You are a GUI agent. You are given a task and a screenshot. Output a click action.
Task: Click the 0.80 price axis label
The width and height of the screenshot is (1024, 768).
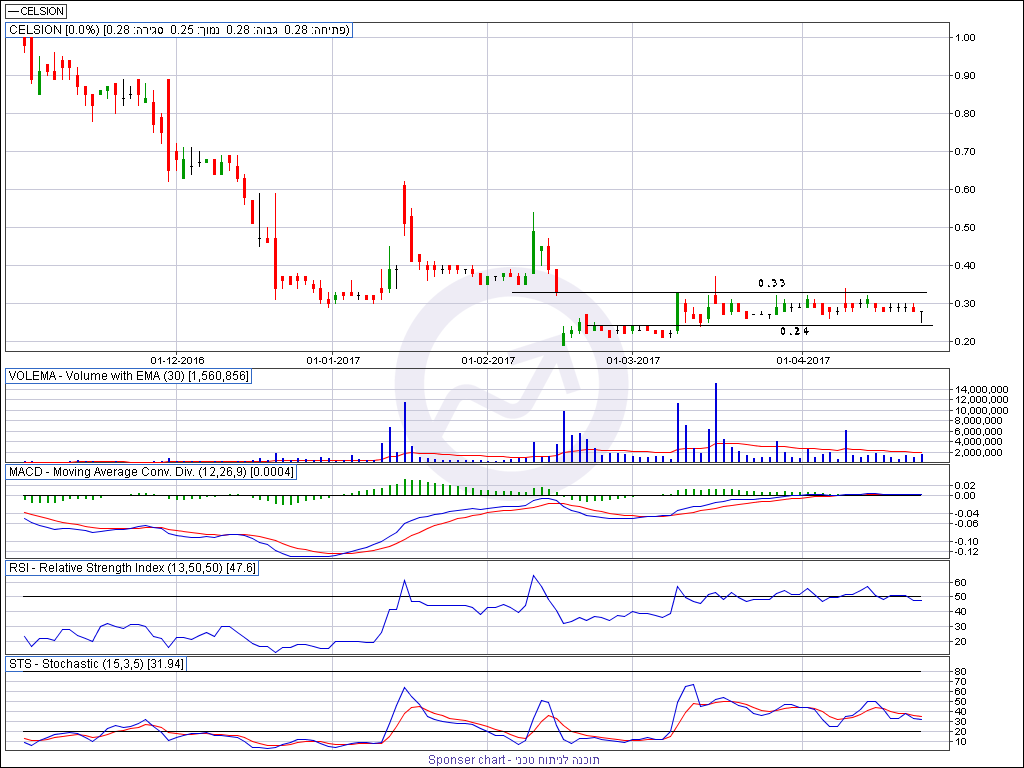[x=965, y=114]
